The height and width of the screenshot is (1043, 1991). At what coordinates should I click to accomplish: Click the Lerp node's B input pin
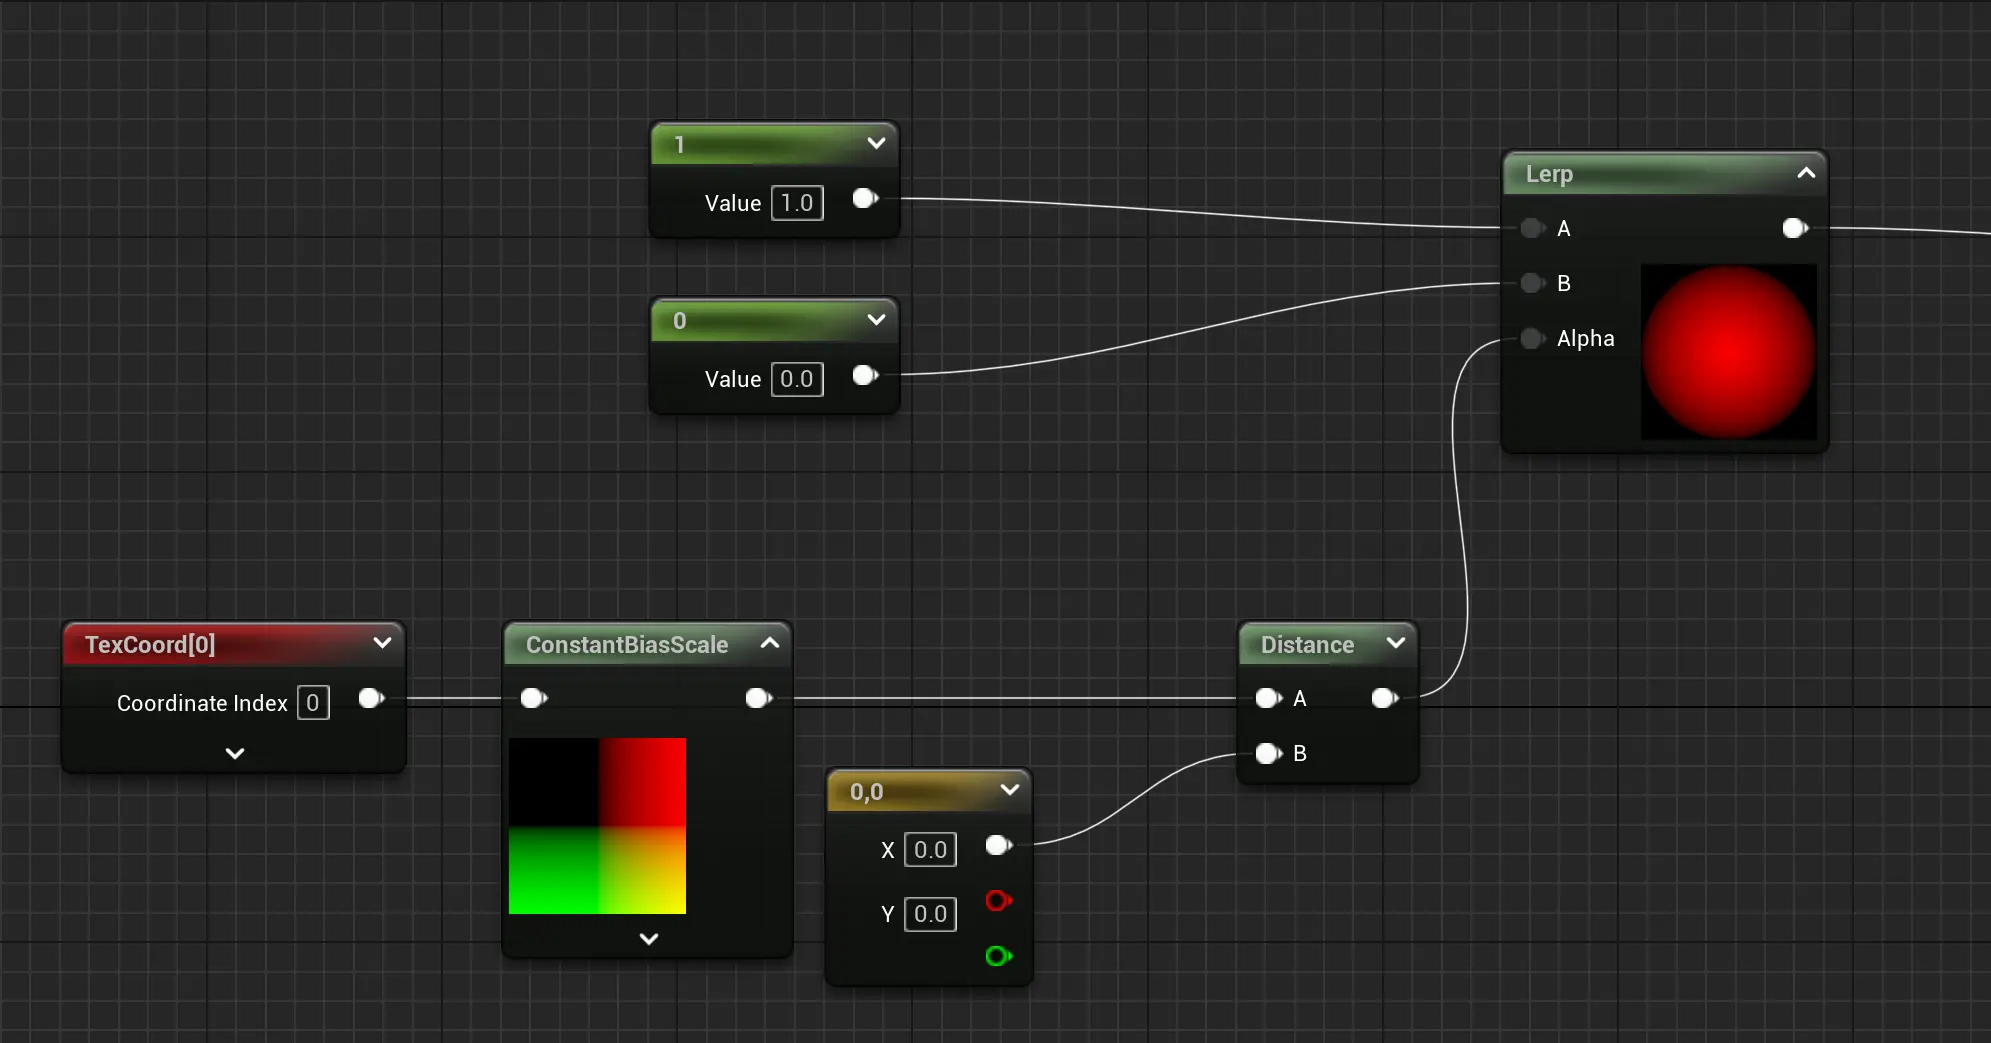[x=1531, y=283]
